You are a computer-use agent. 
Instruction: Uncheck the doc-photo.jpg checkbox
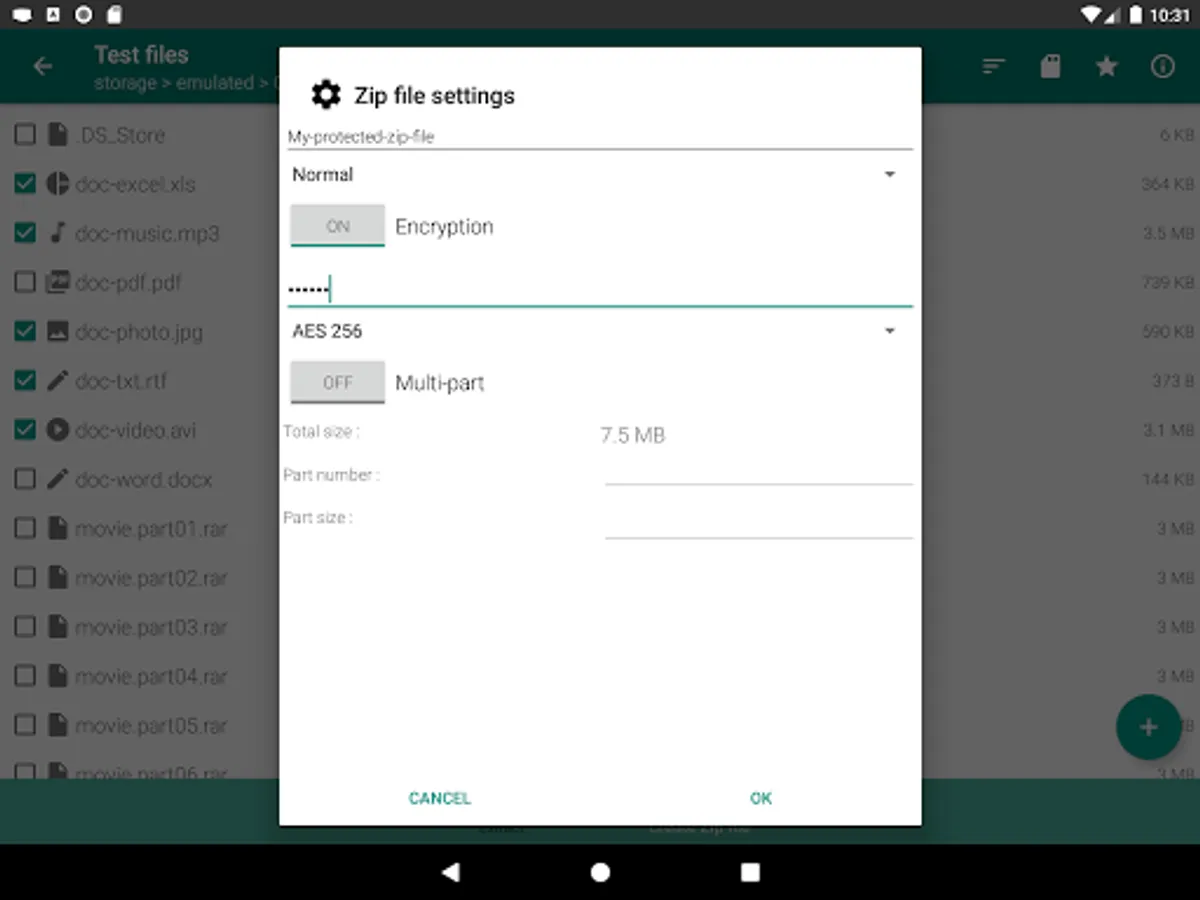tap(25, 331)
